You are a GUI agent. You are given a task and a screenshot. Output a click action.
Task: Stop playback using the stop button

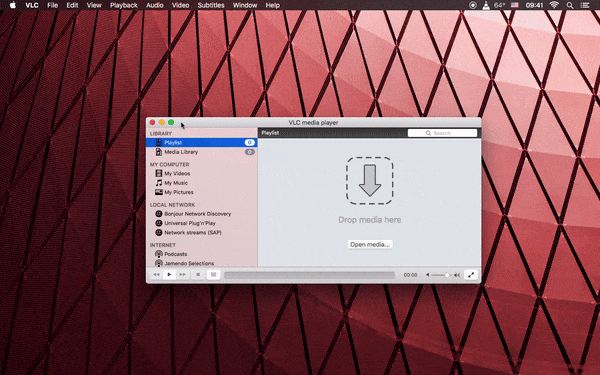click(198, 274)
